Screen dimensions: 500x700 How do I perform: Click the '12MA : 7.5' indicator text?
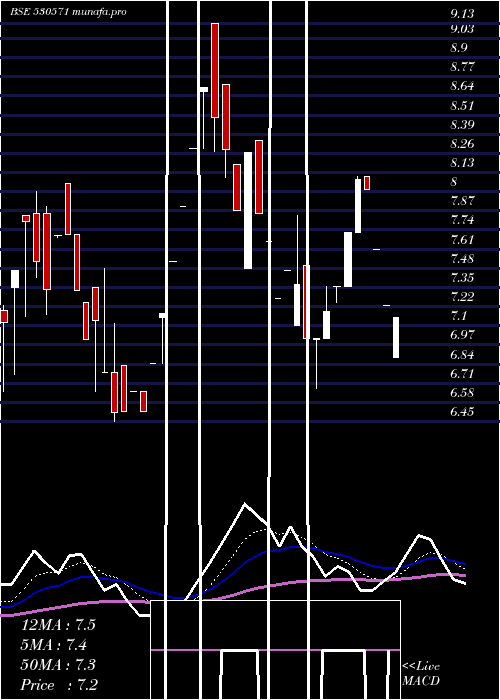(58, 625)
